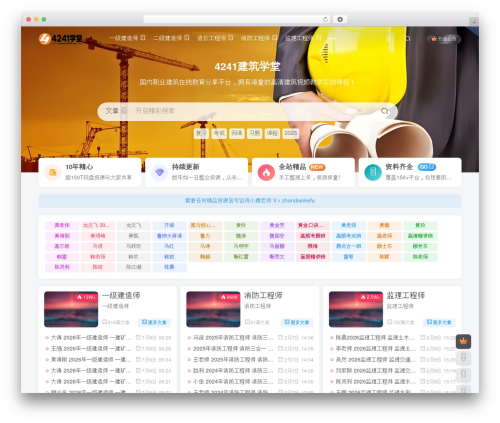Open the 二级建造师 nav menu

tap(171, 38)
